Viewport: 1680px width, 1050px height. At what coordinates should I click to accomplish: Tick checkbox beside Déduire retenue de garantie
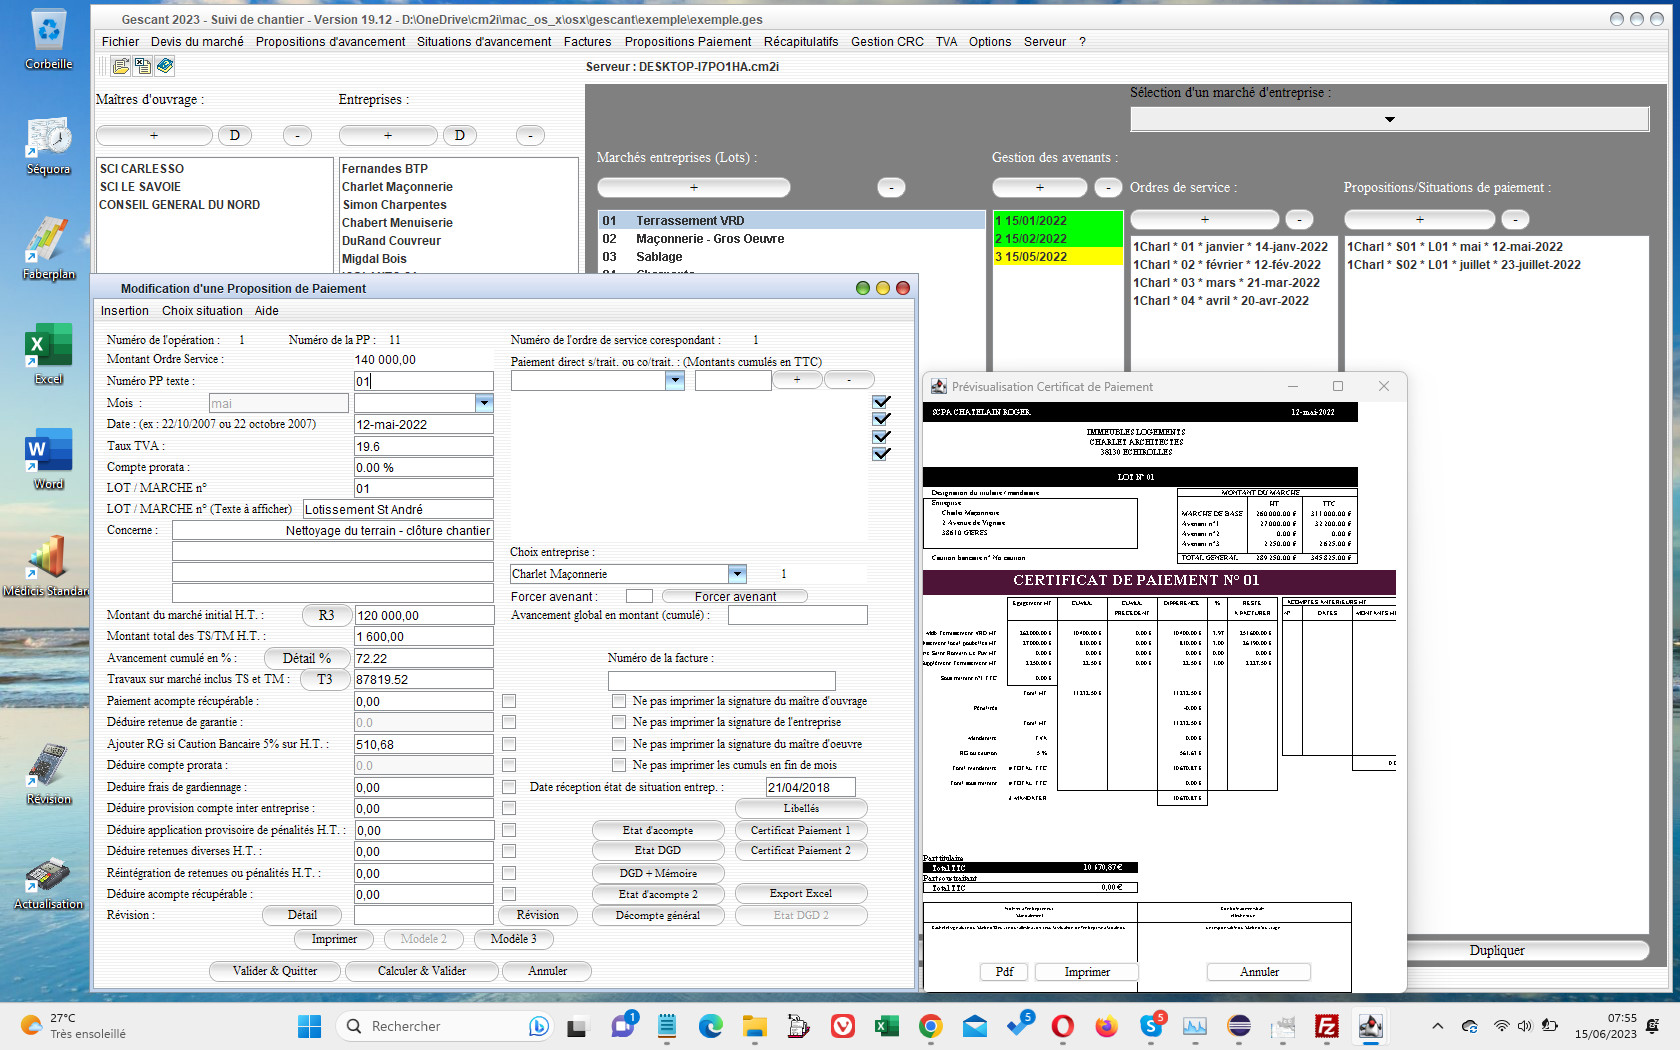coord(509,722)
